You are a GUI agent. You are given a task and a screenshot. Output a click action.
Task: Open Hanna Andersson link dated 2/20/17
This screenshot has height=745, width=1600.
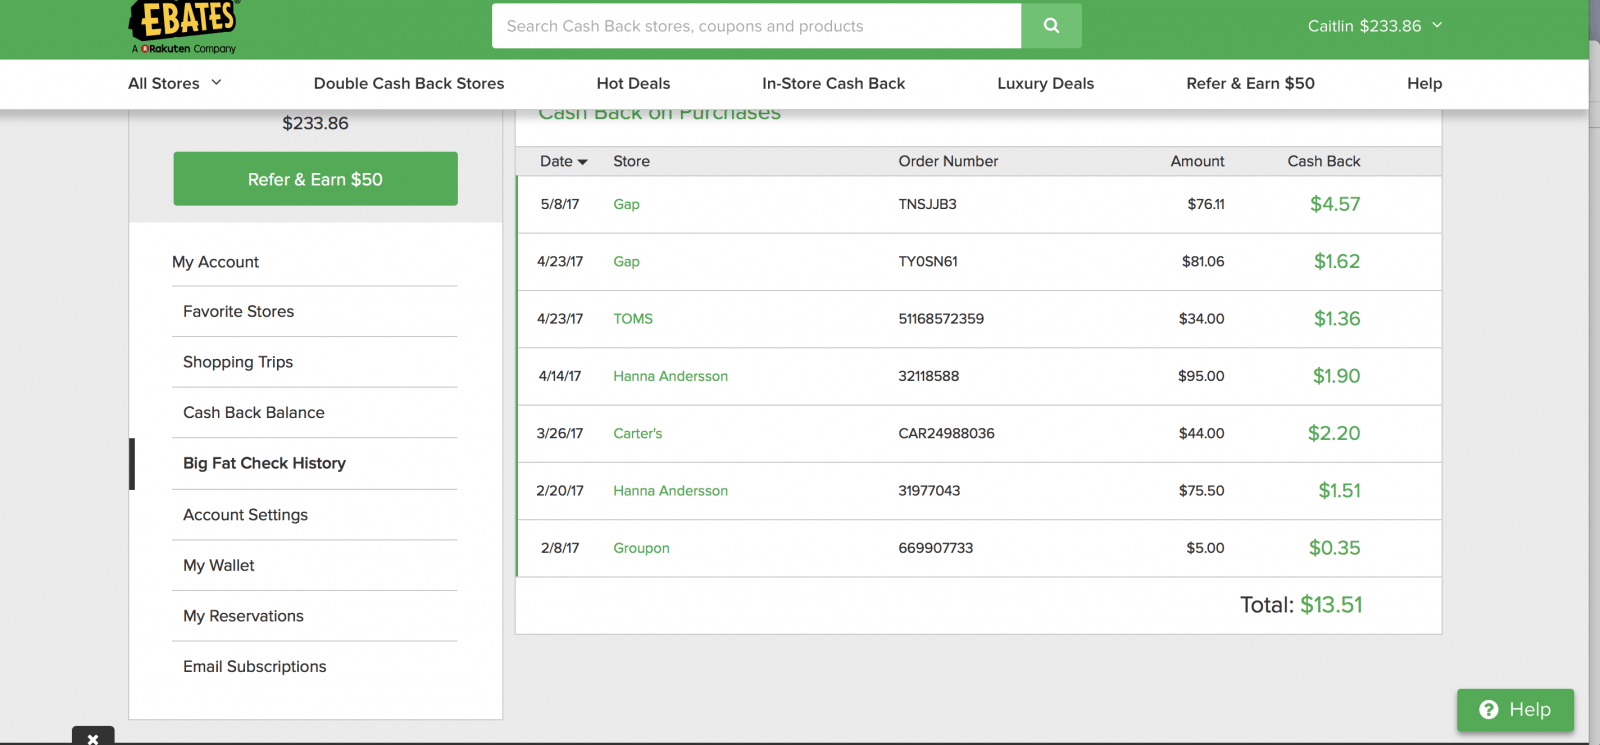coord(670,491)
